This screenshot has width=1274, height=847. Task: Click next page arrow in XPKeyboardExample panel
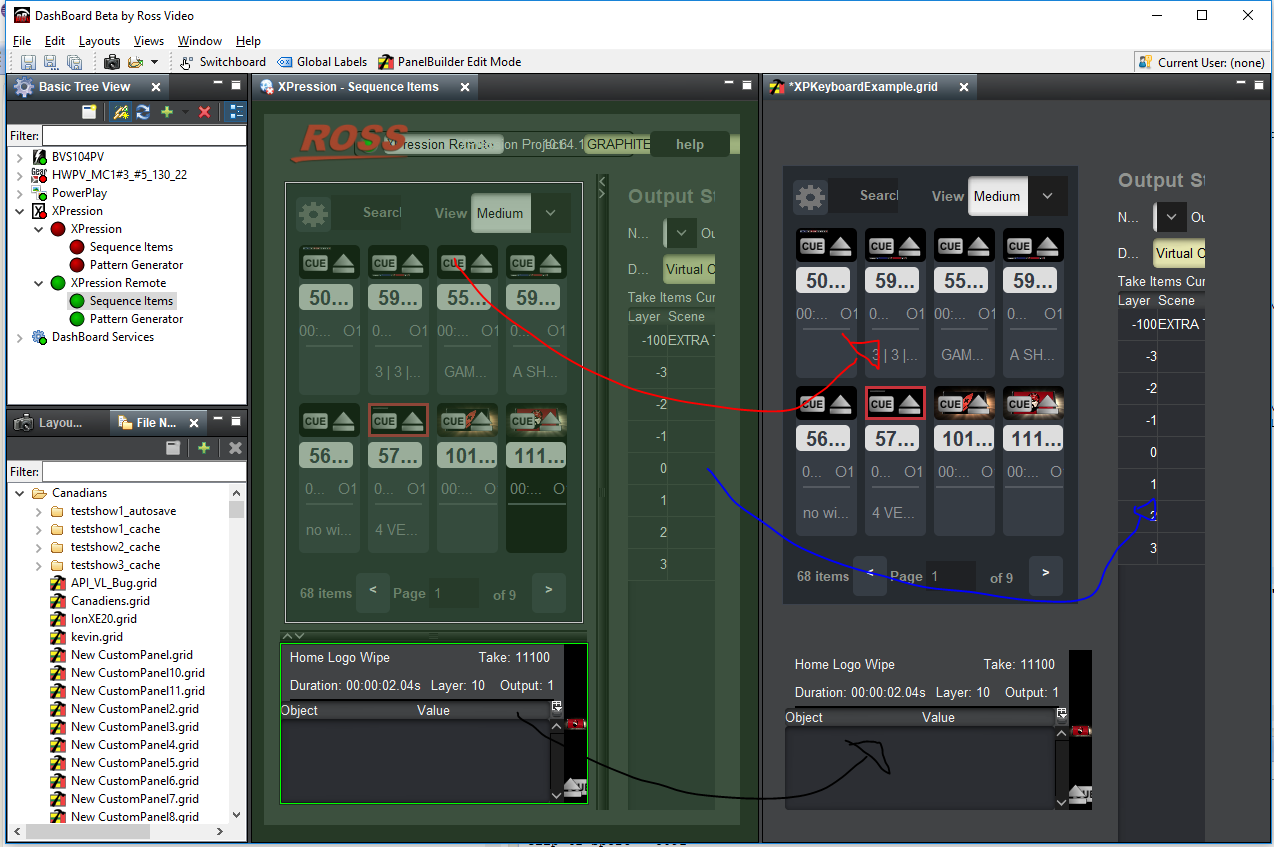click(x=1045, y=574)
